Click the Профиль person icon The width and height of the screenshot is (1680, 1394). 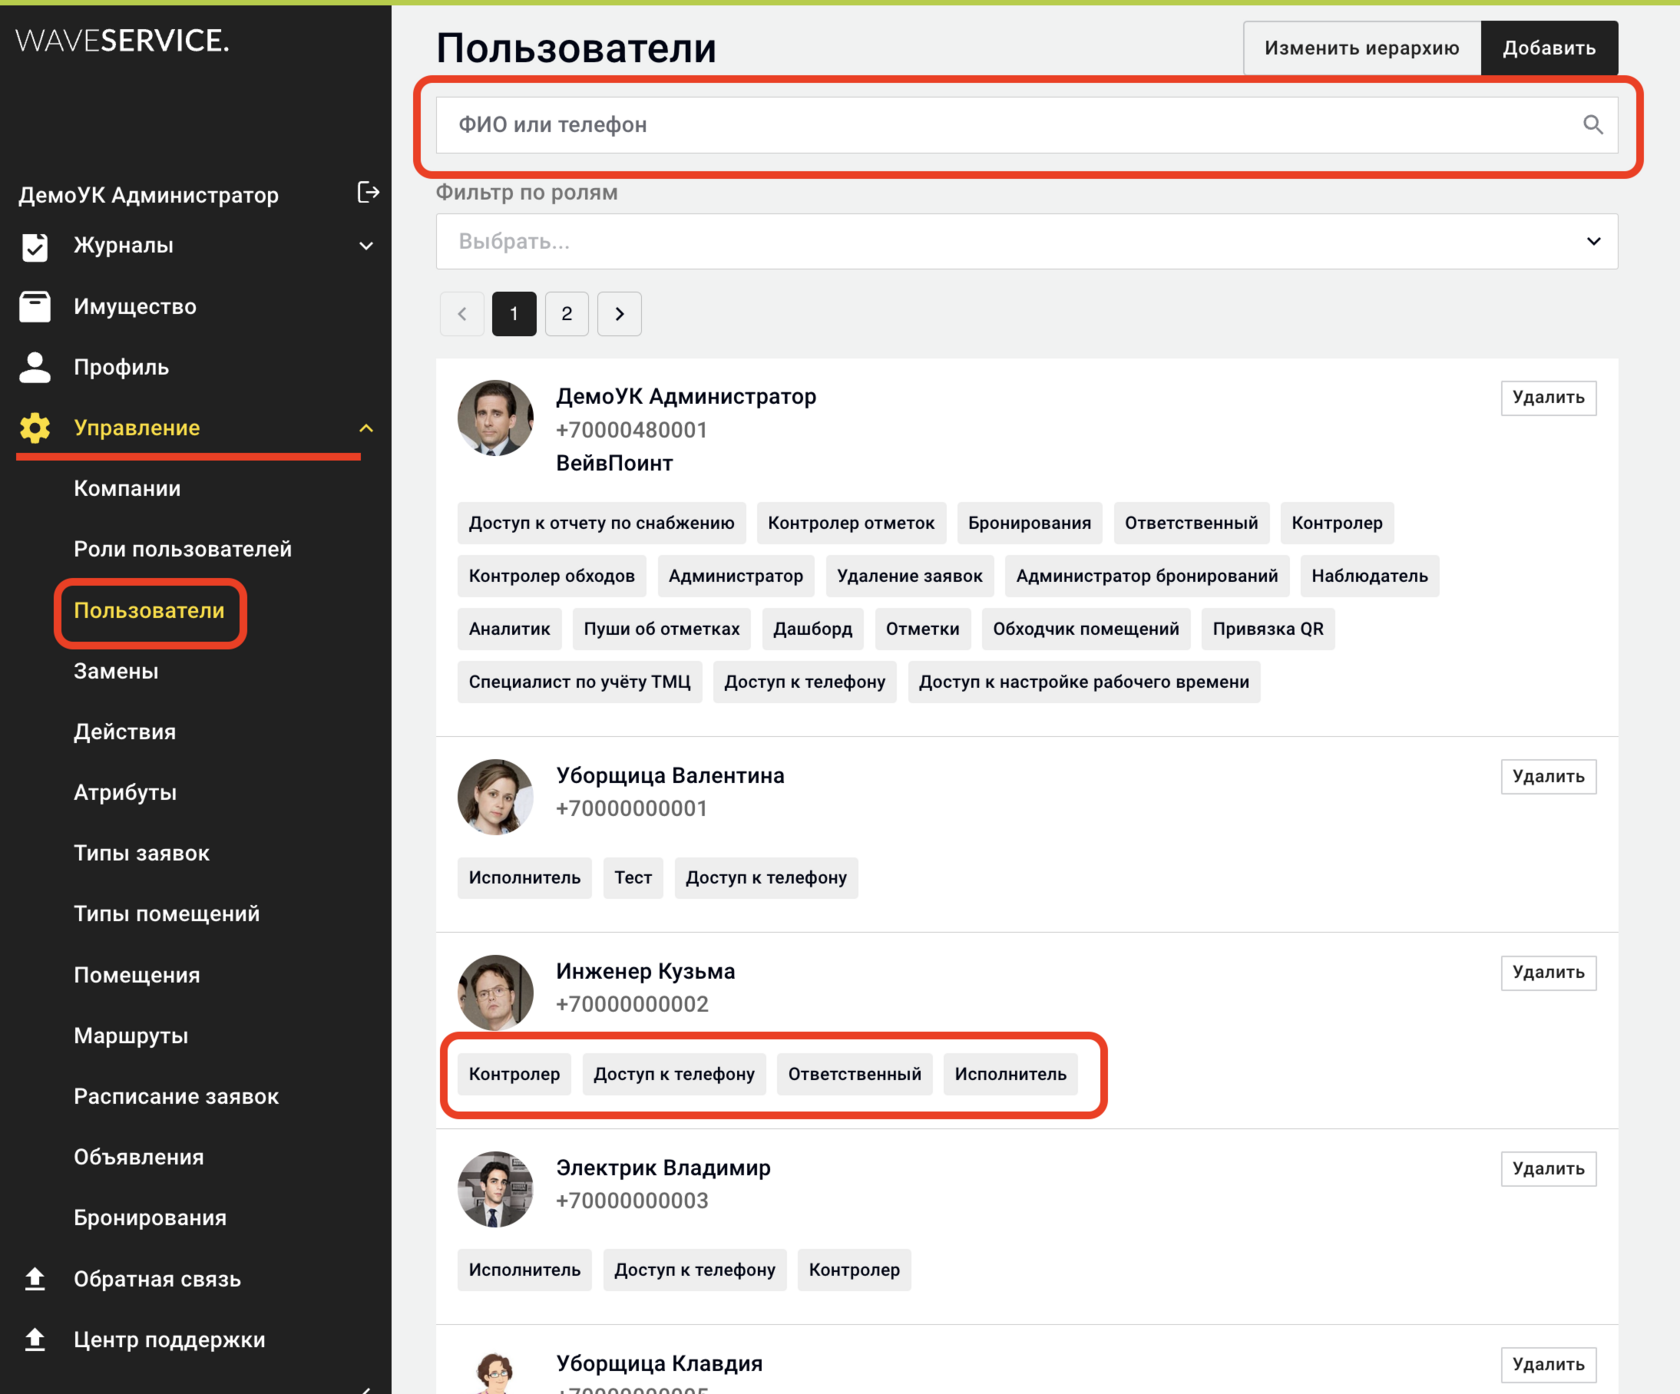coord(35,367)
